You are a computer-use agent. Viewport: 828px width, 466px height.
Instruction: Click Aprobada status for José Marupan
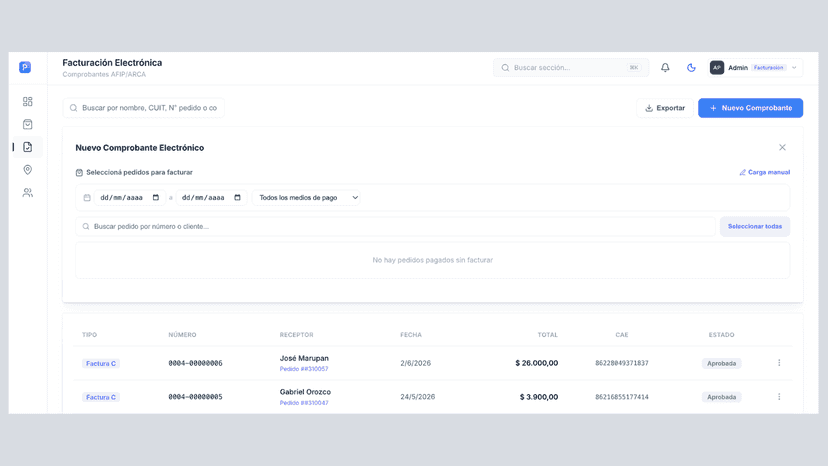point(721,364)
